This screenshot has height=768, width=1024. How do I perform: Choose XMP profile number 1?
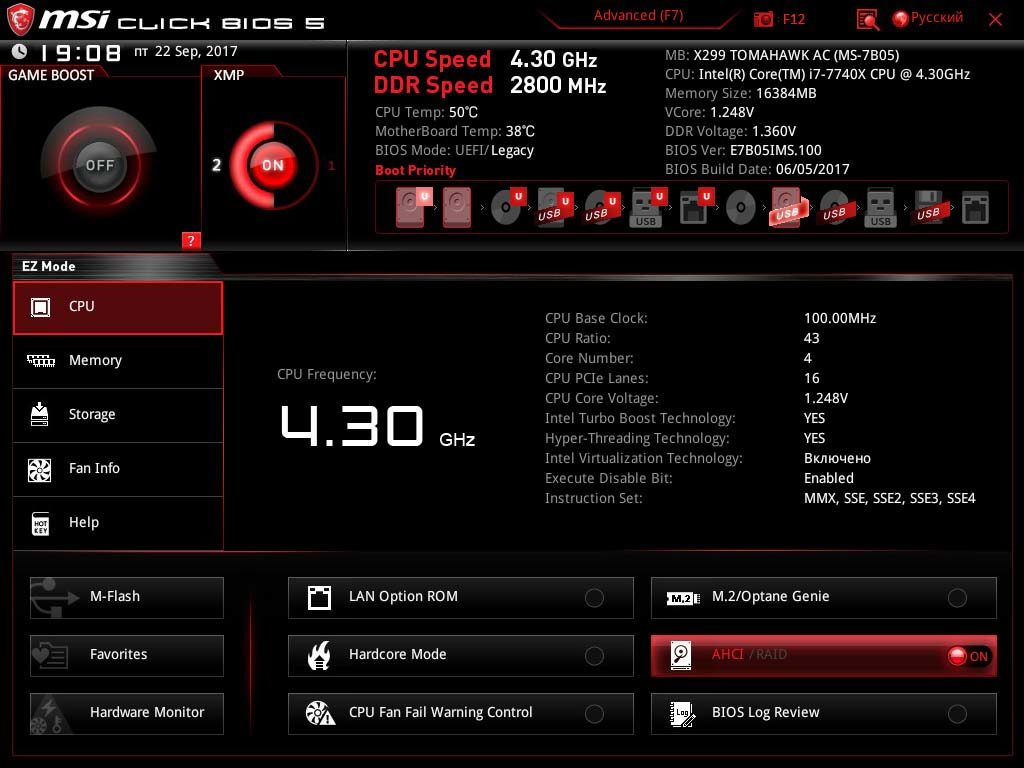331,165
